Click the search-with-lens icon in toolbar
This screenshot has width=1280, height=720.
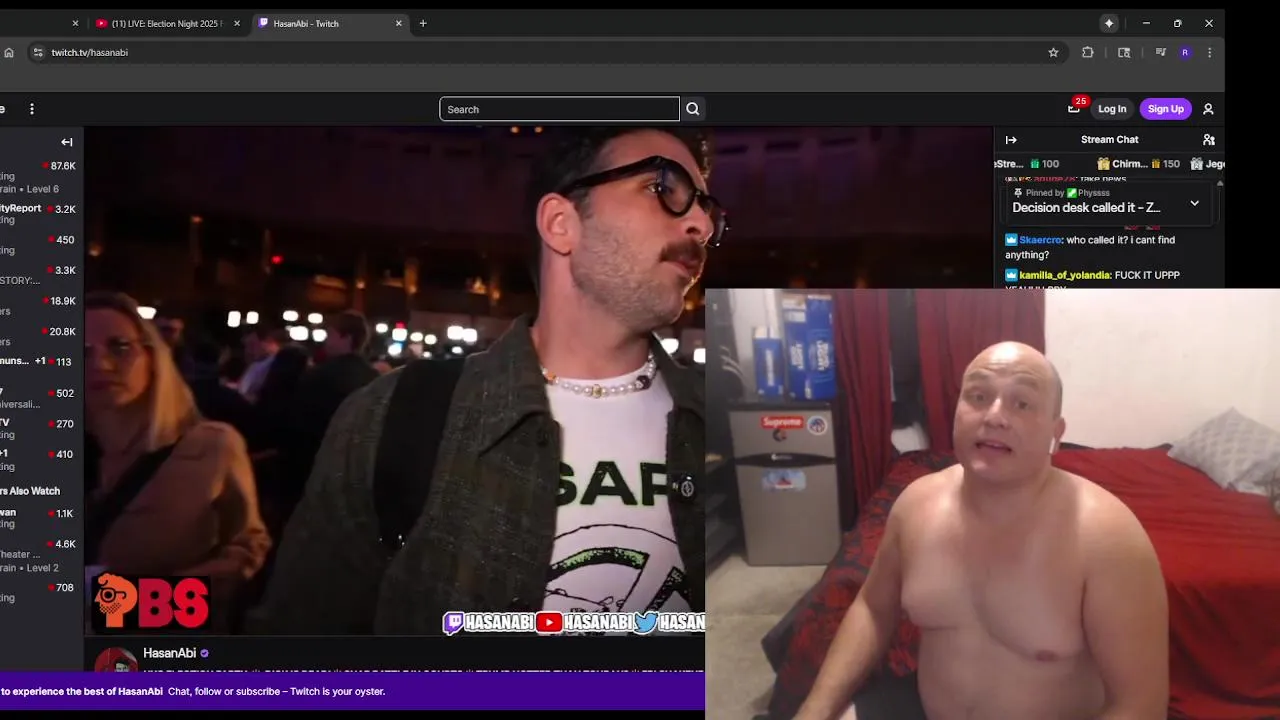coord(1124,52)
